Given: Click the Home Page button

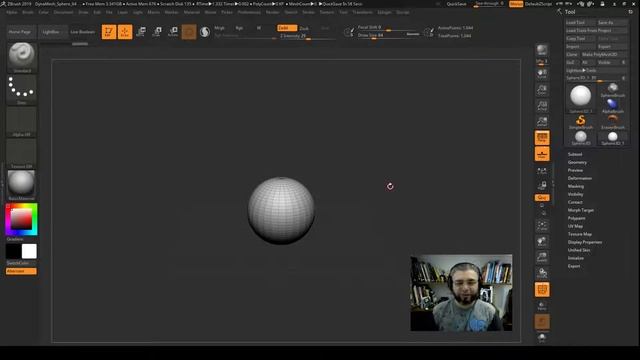Looking at the screenshot, I should click(x=20, y=31).
